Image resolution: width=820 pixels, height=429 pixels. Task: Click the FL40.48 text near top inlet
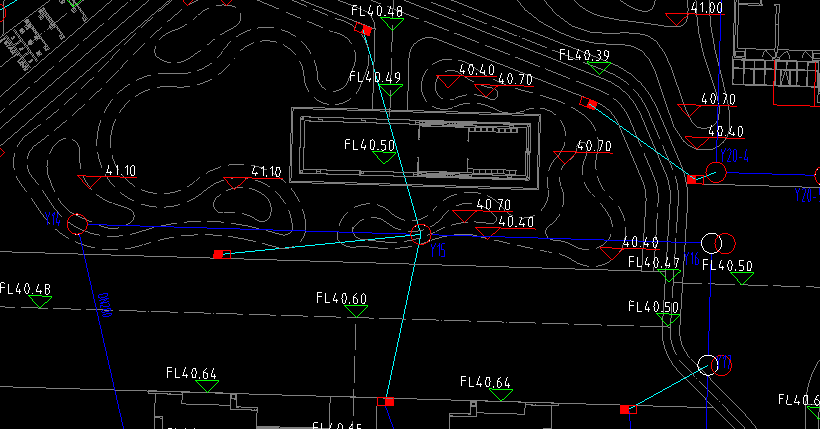(x=377, y=11)
